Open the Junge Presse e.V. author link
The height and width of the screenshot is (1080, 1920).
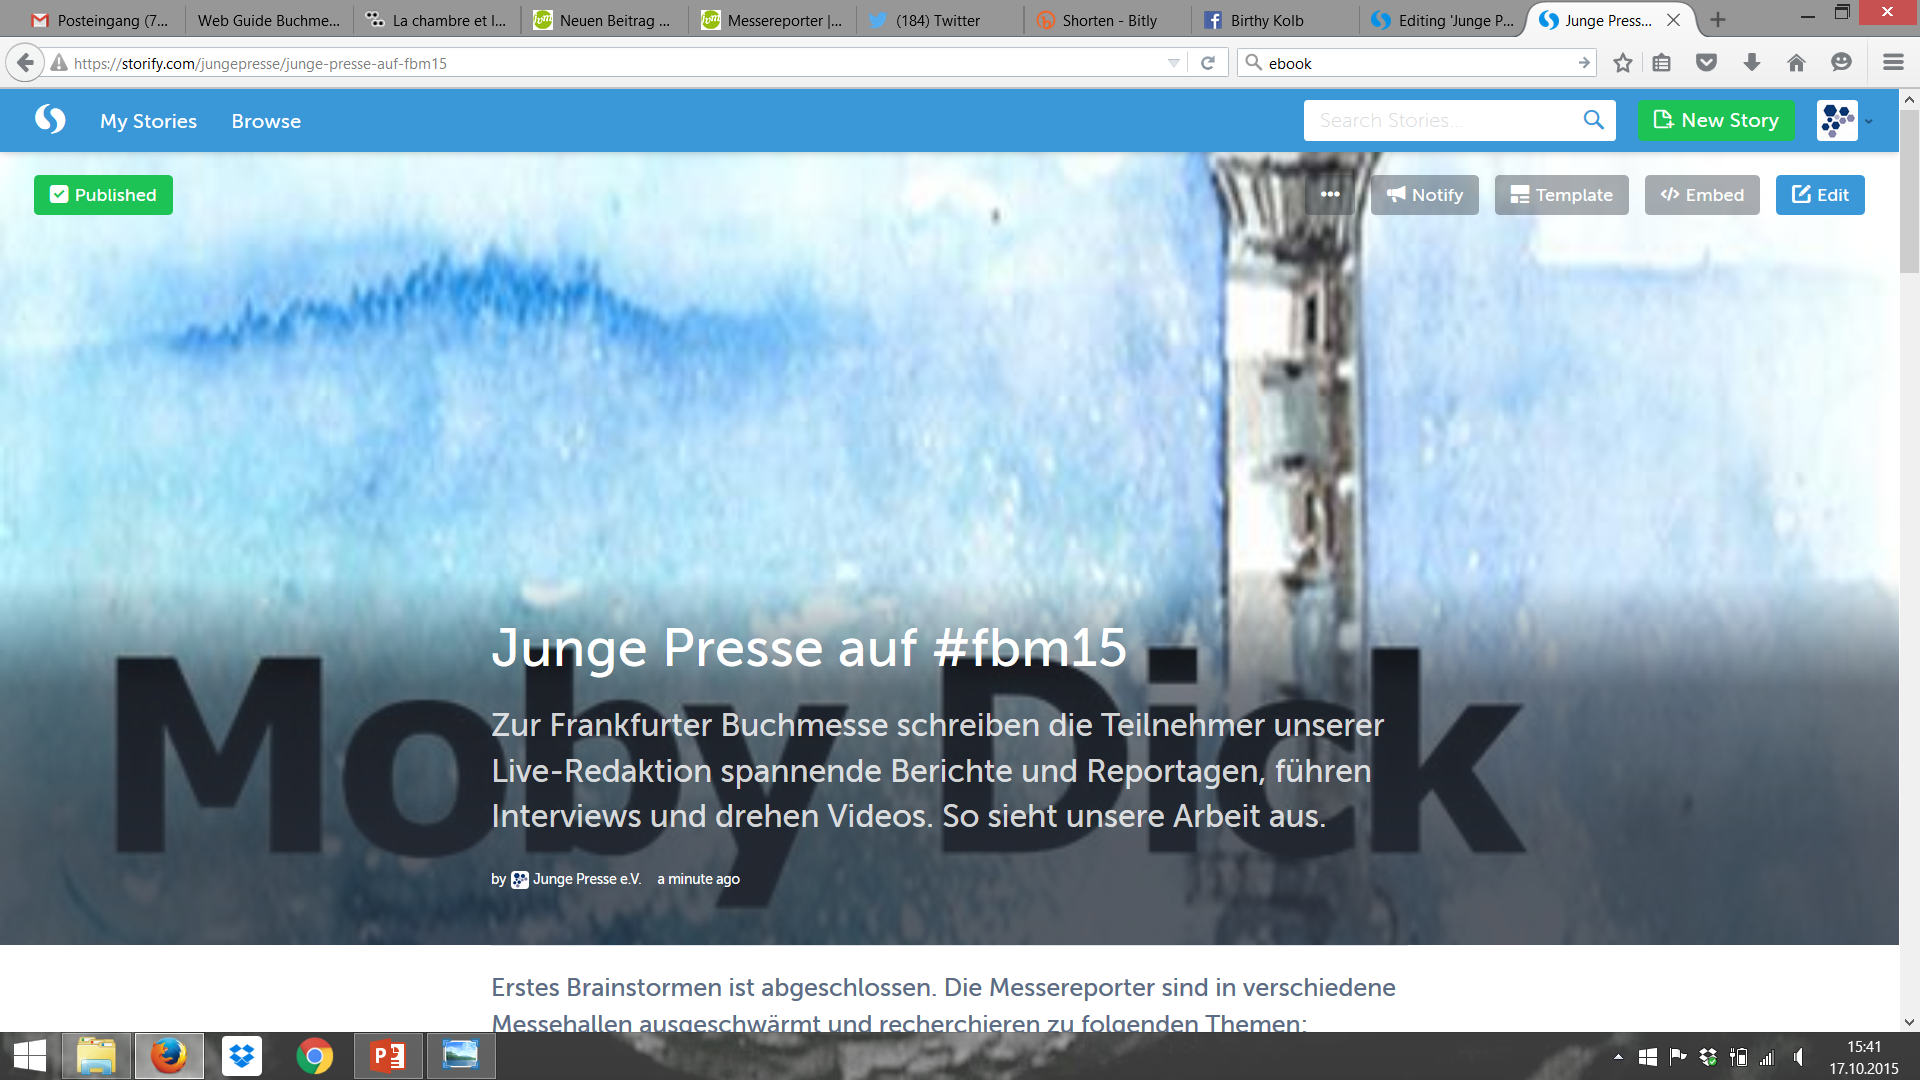(586, 879)
